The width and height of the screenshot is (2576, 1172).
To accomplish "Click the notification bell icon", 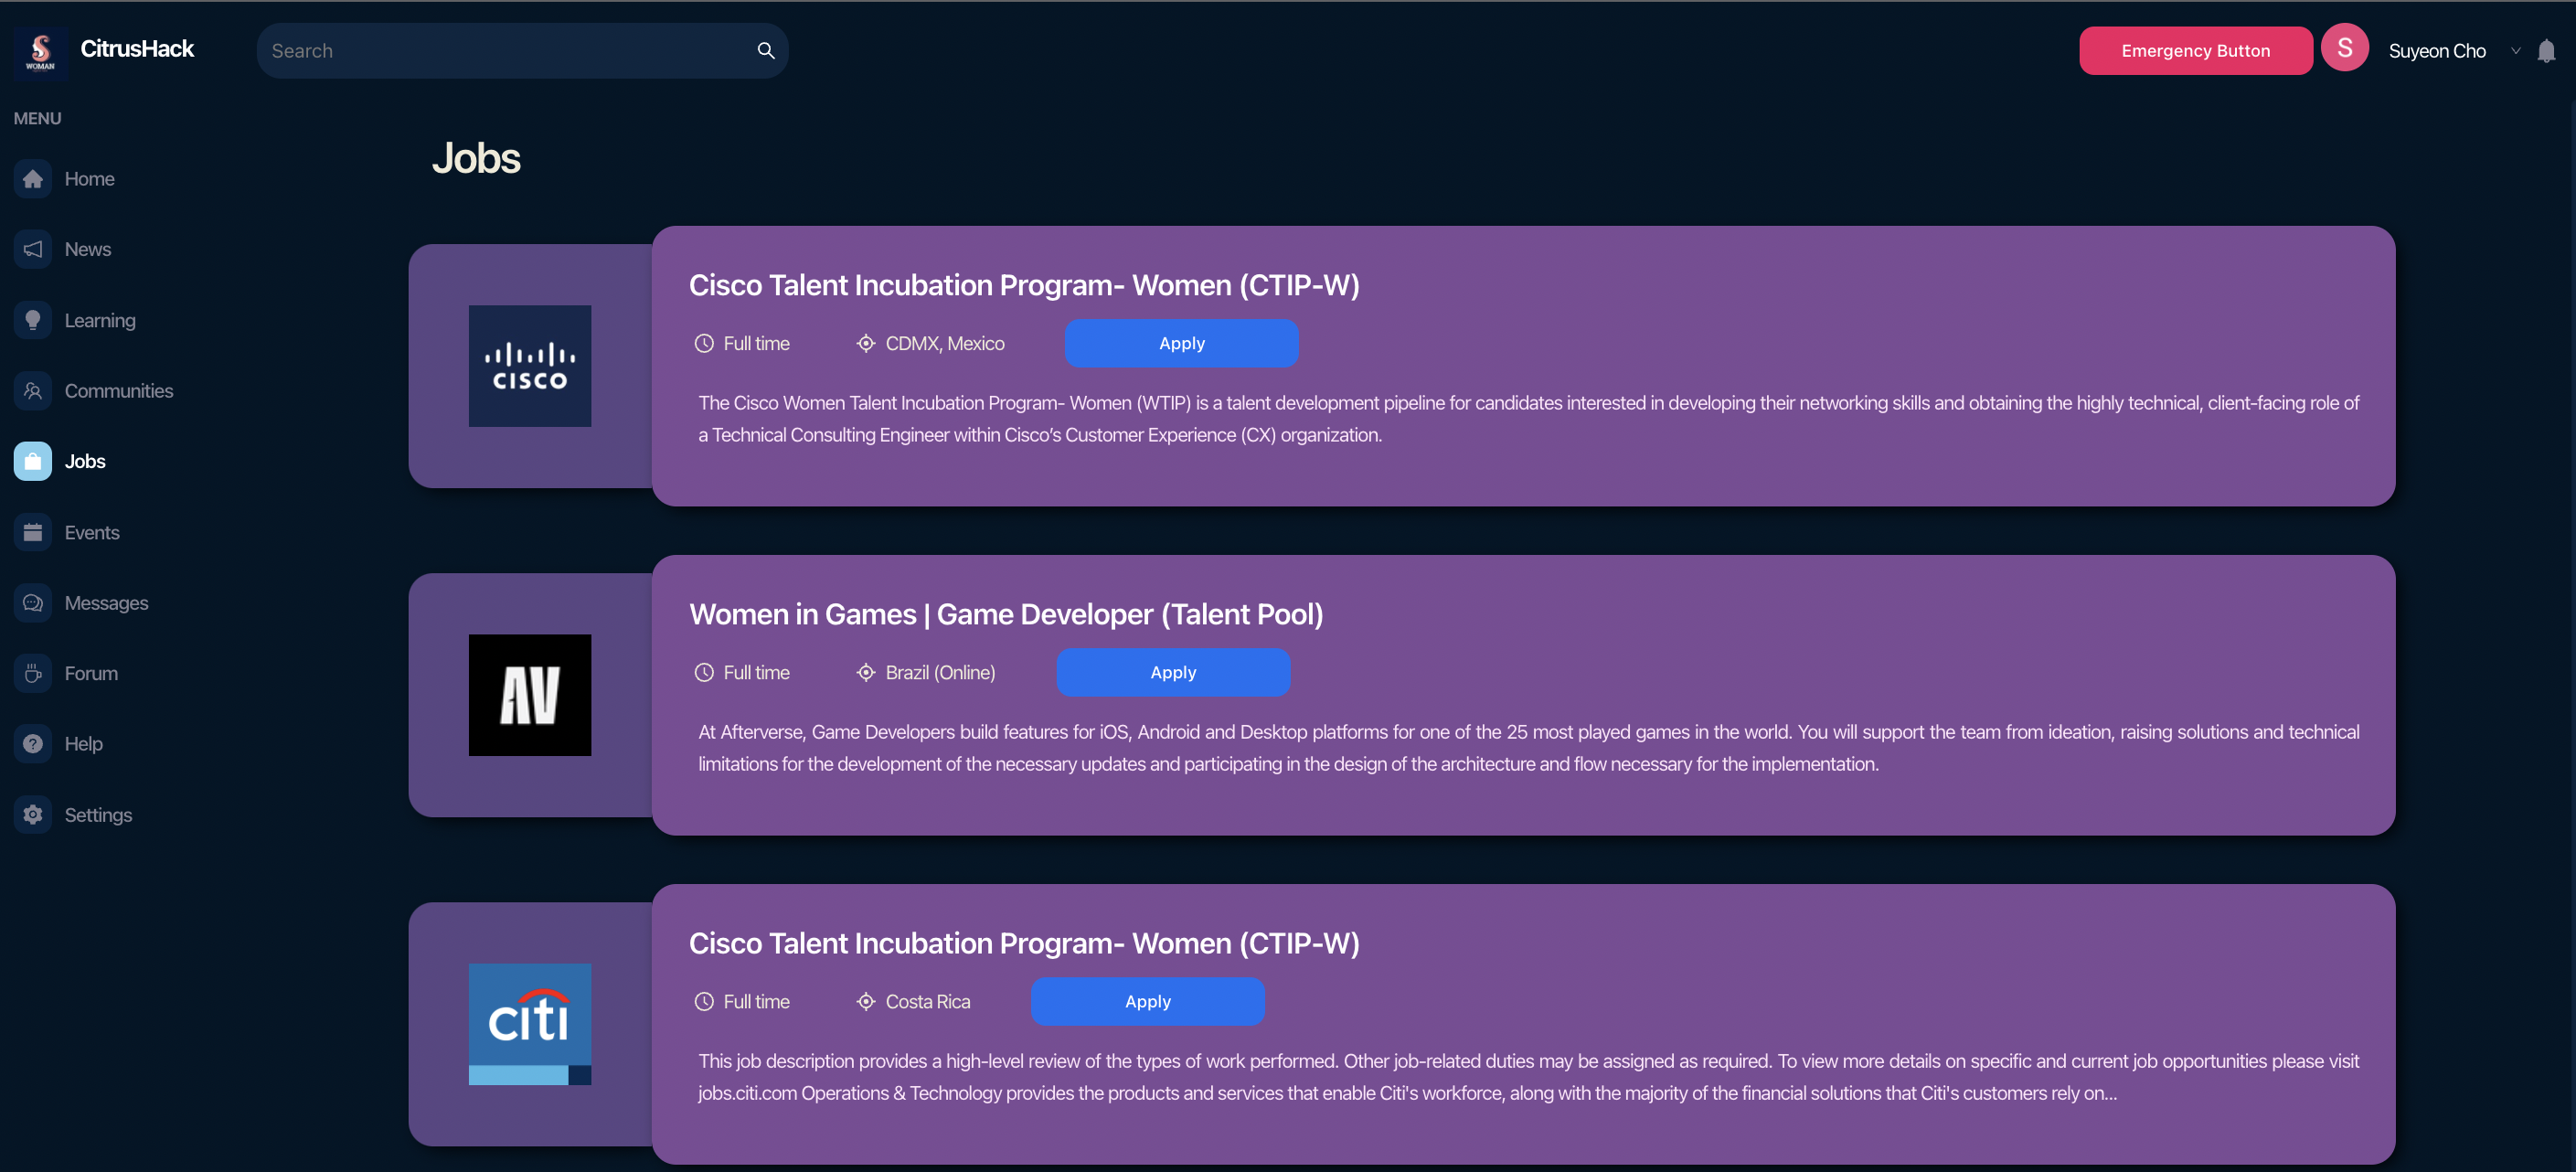I will pyautogui.click(x=2546, y=51).
